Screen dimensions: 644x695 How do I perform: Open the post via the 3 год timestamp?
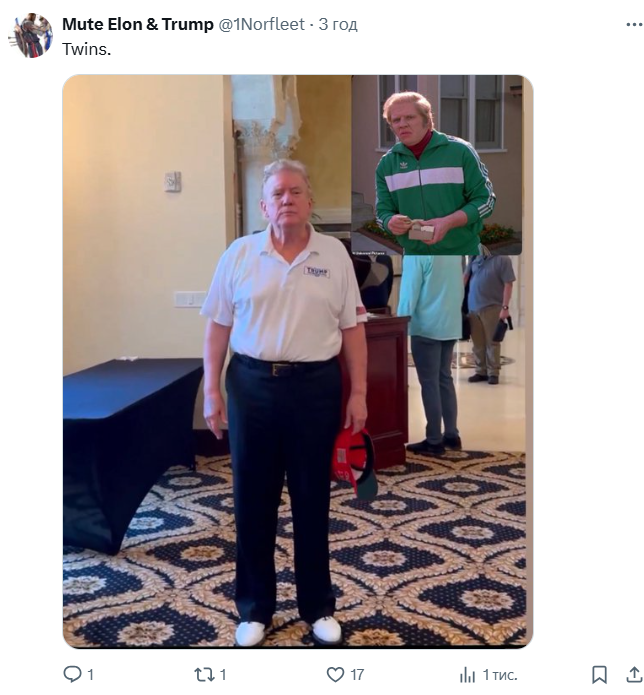point(338,24)
